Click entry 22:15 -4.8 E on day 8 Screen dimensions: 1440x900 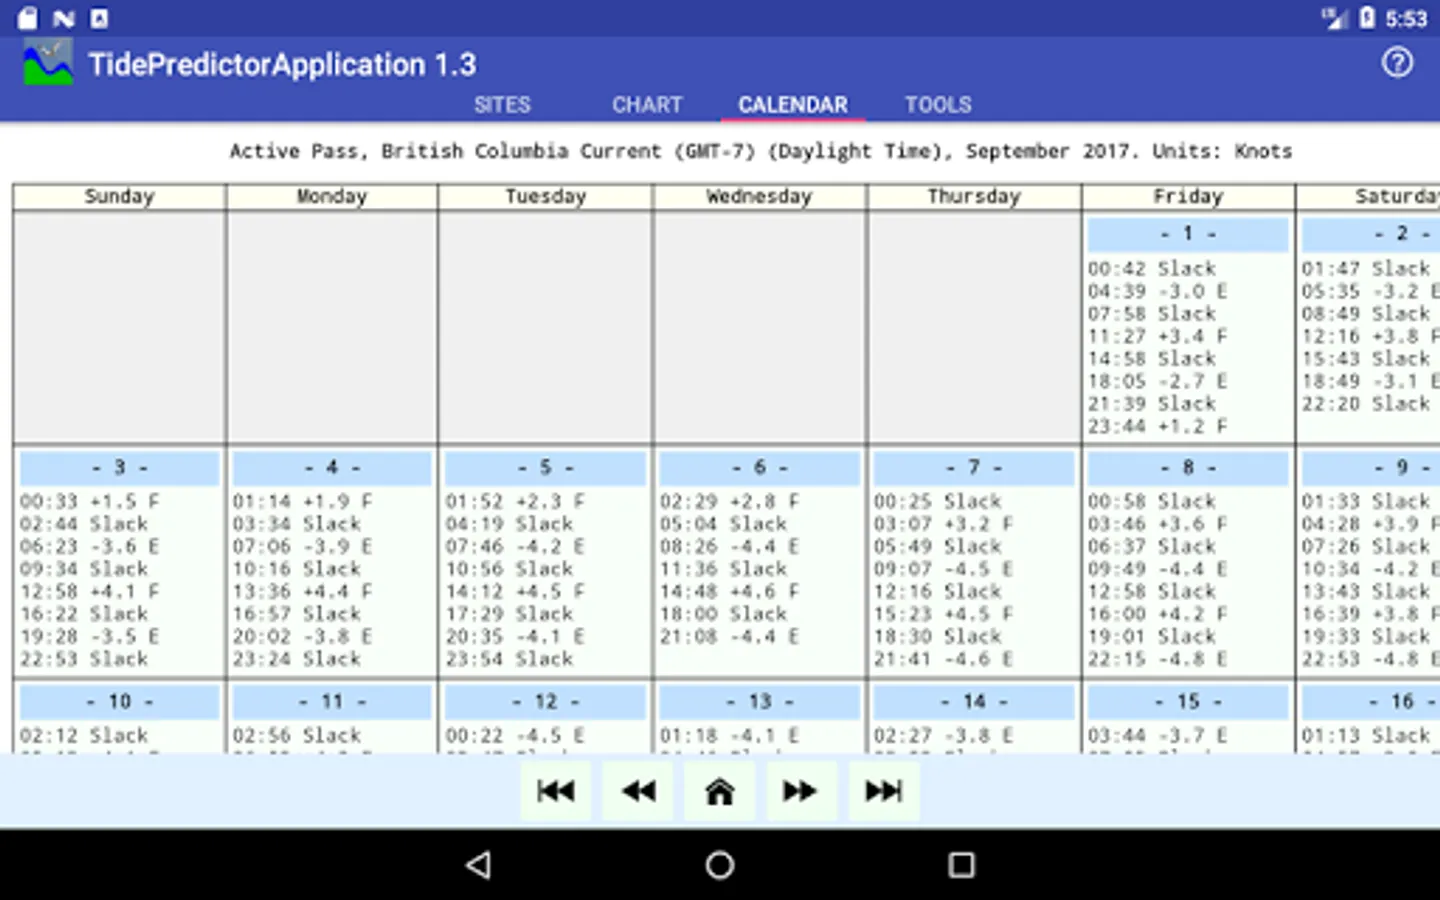(1158, 659)
